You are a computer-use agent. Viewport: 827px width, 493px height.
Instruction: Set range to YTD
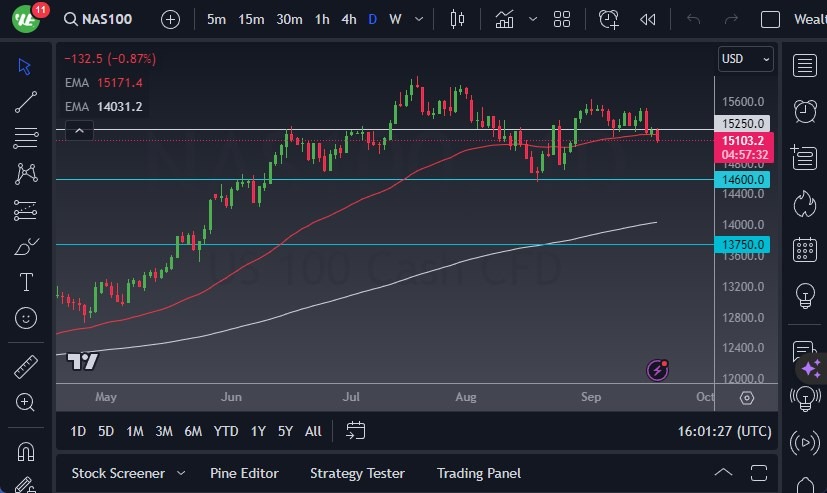click(226, 431)
